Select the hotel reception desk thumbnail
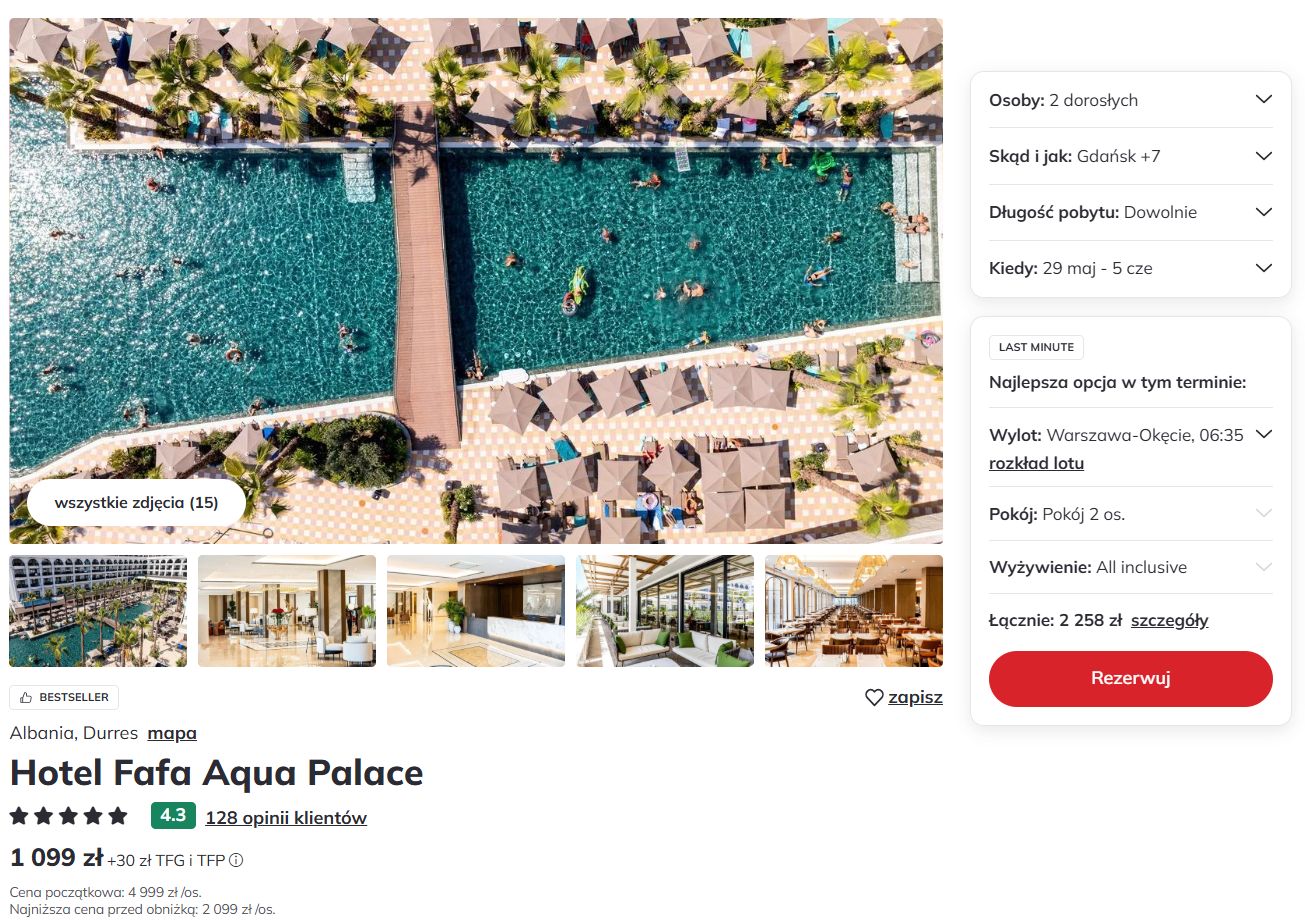Viewport: 1305px width, 920px height. click(x=476, y=611)
